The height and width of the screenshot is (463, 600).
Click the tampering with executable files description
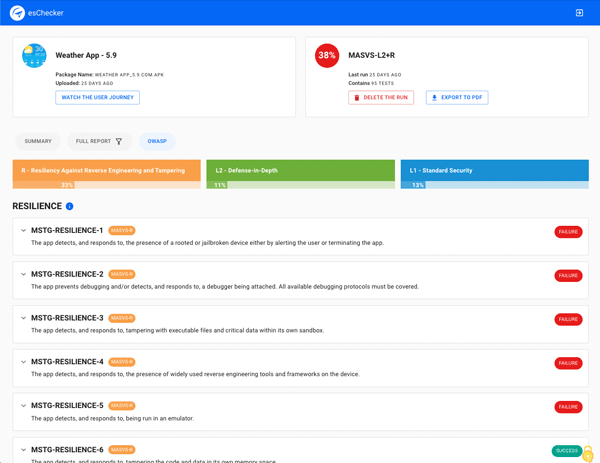click(x=178, y=331)
